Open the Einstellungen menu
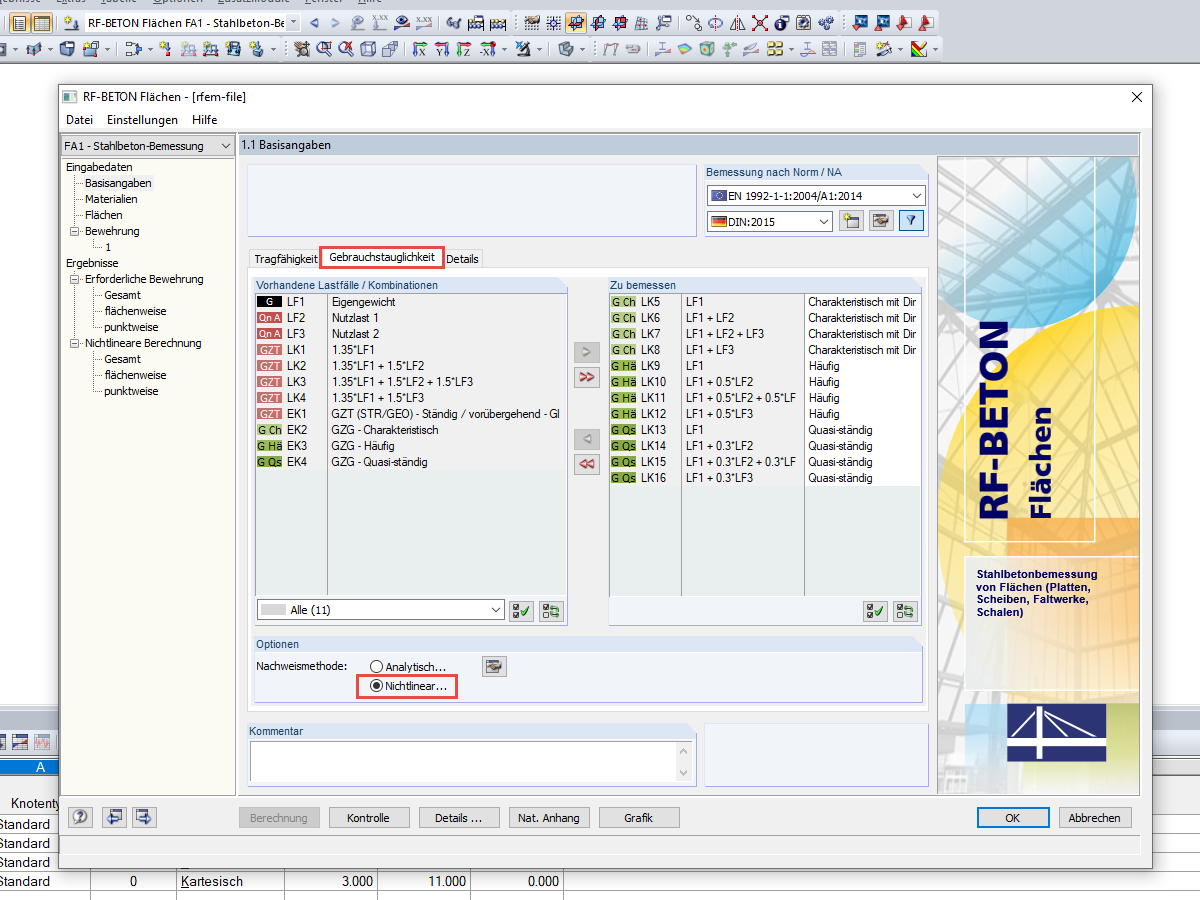The image size is (1200, 900). [x=142, y=120]
